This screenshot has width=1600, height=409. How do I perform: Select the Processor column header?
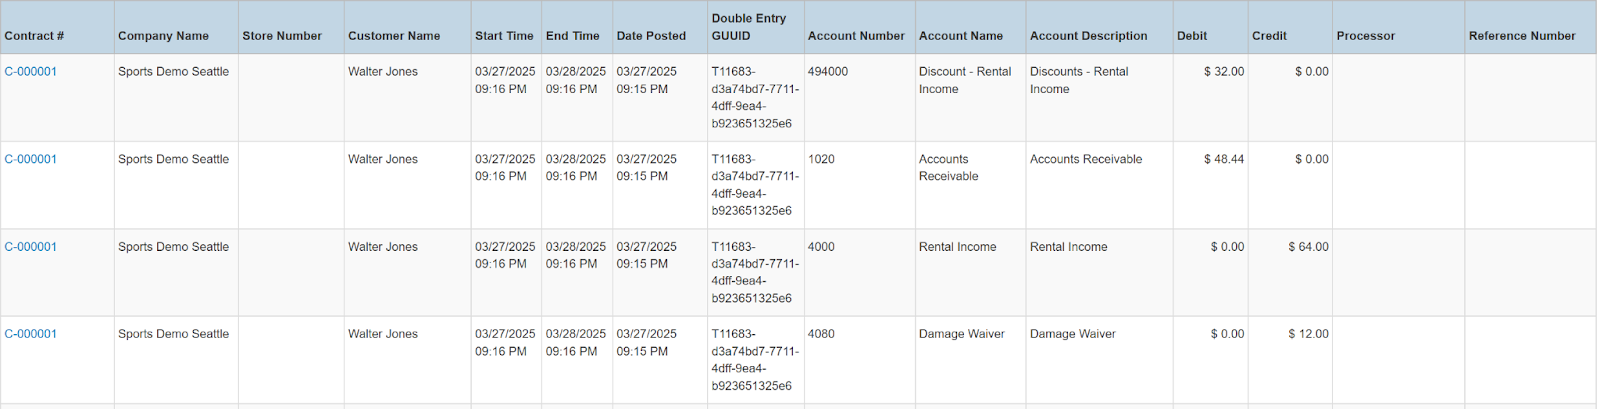coord(1365,36)
